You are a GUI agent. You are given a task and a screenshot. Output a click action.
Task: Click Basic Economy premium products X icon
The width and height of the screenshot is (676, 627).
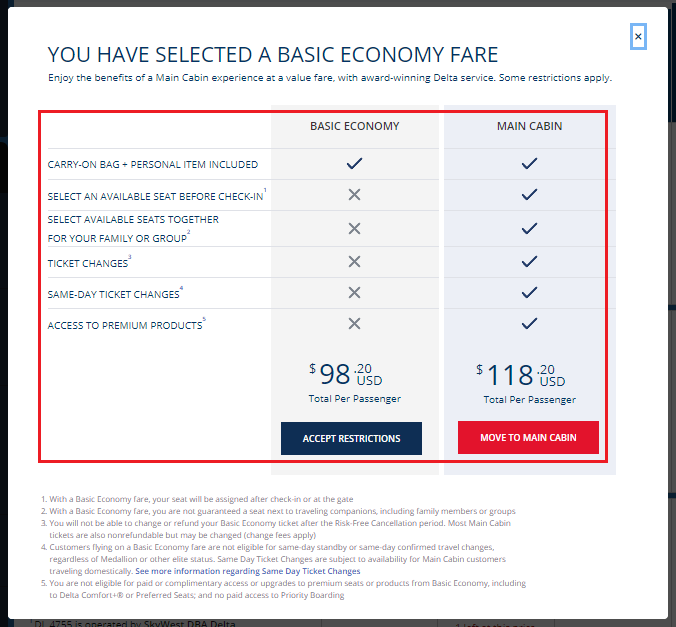coord(353,324)
